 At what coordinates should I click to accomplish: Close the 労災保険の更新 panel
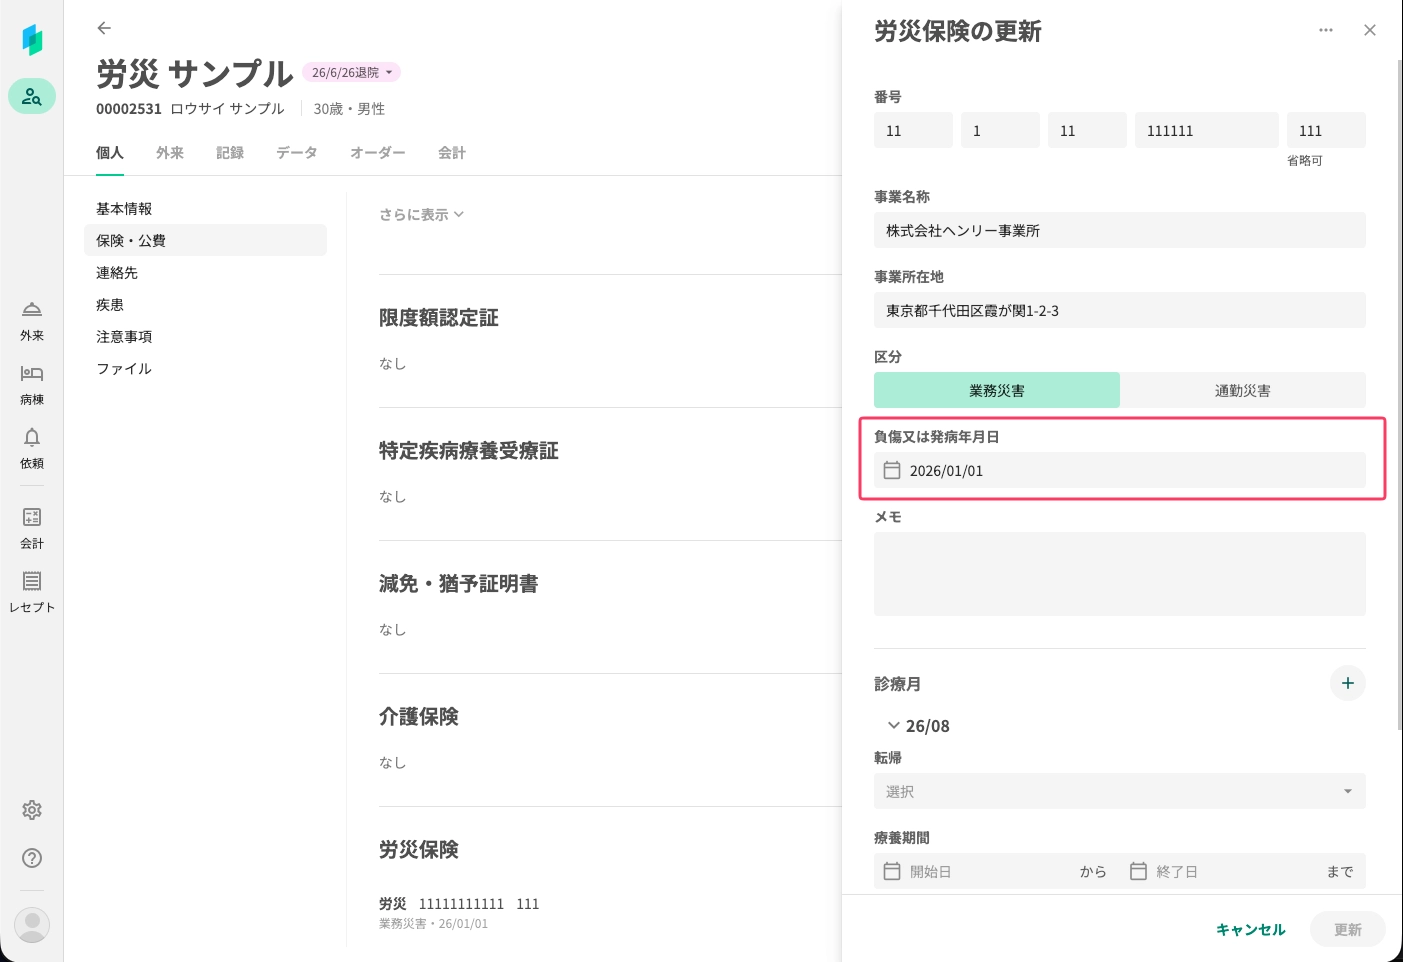[1370, 30]
